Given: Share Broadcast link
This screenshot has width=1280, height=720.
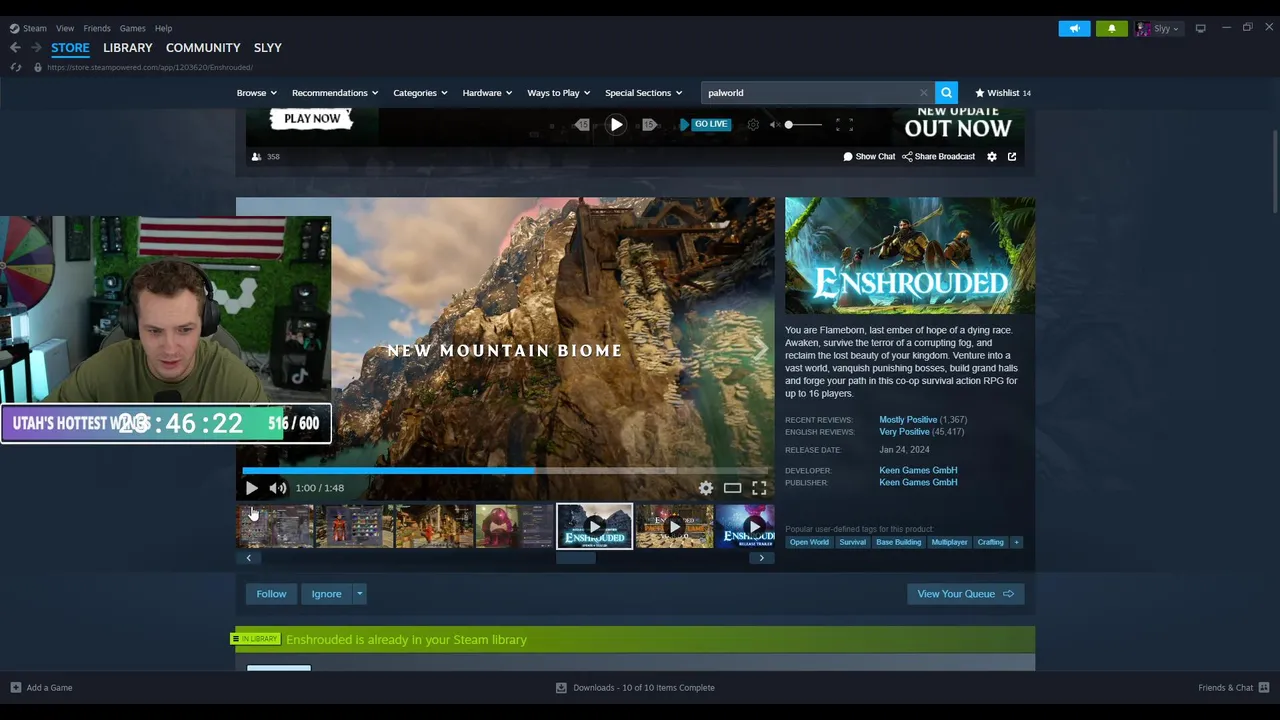Looking at the screenshot, I should point(938,156).
